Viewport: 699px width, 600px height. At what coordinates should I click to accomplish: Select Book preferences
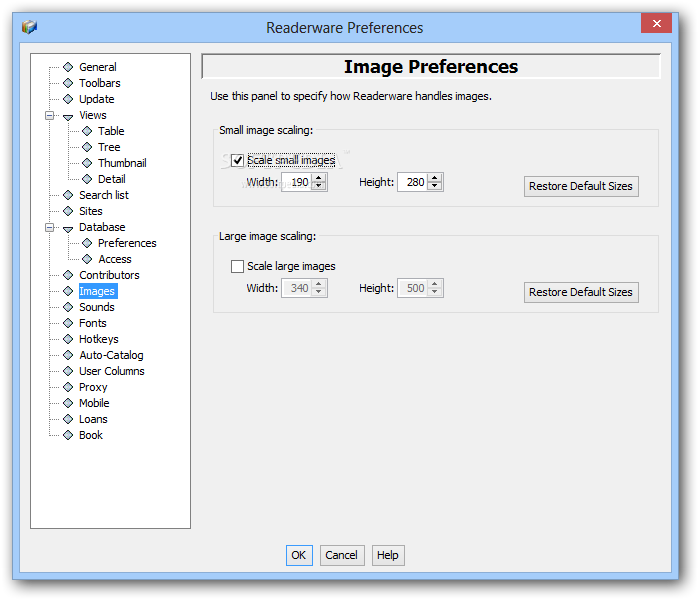91,435
